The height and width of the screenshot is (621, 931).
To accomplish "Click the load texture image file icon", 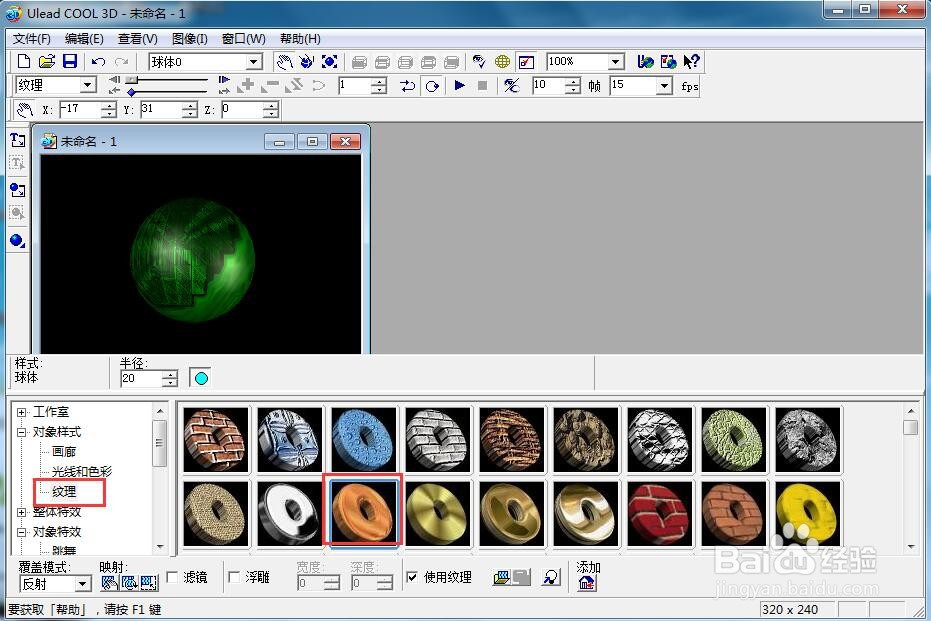I will pyautogui.click(x=501, y=578).
